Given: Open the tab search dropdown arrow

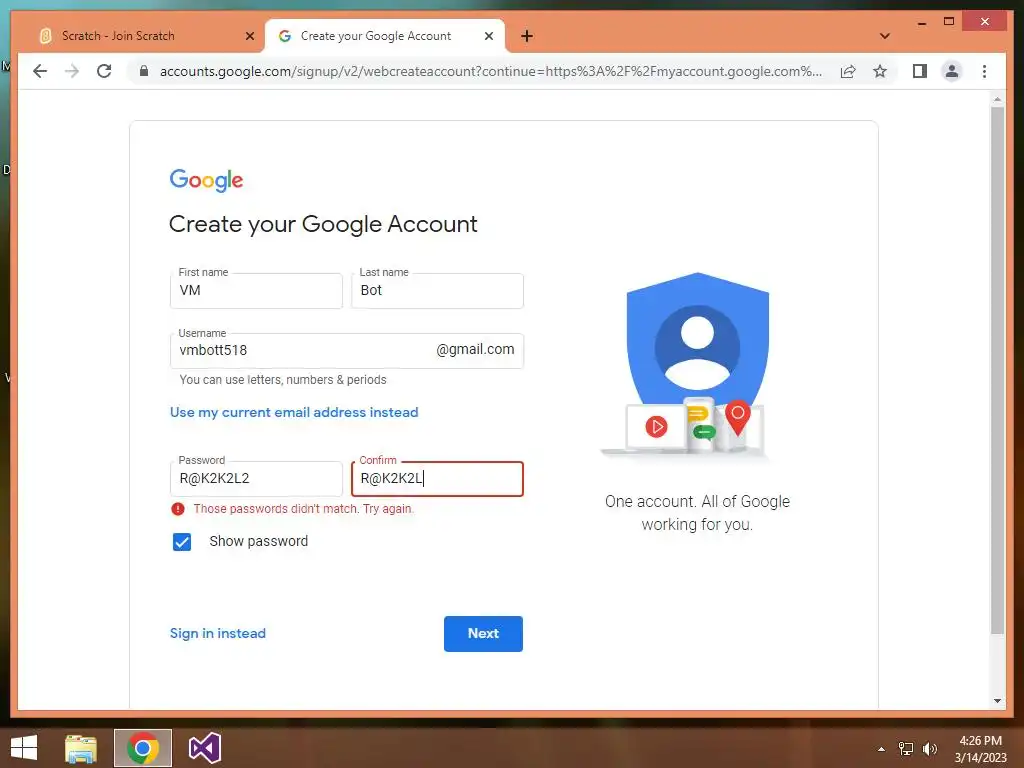Looking at the screenshot, I should [885, 36].
